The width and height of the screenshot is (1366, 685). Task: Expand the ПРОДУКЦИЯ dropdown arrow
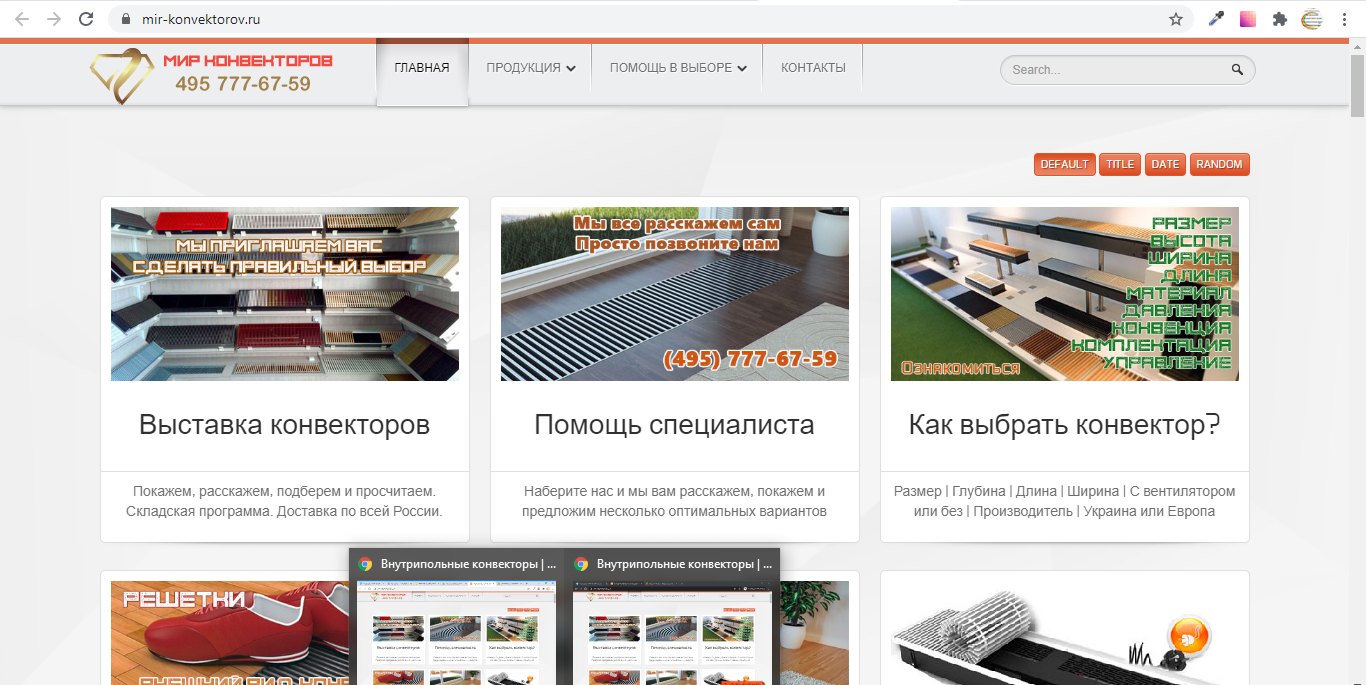571,69
